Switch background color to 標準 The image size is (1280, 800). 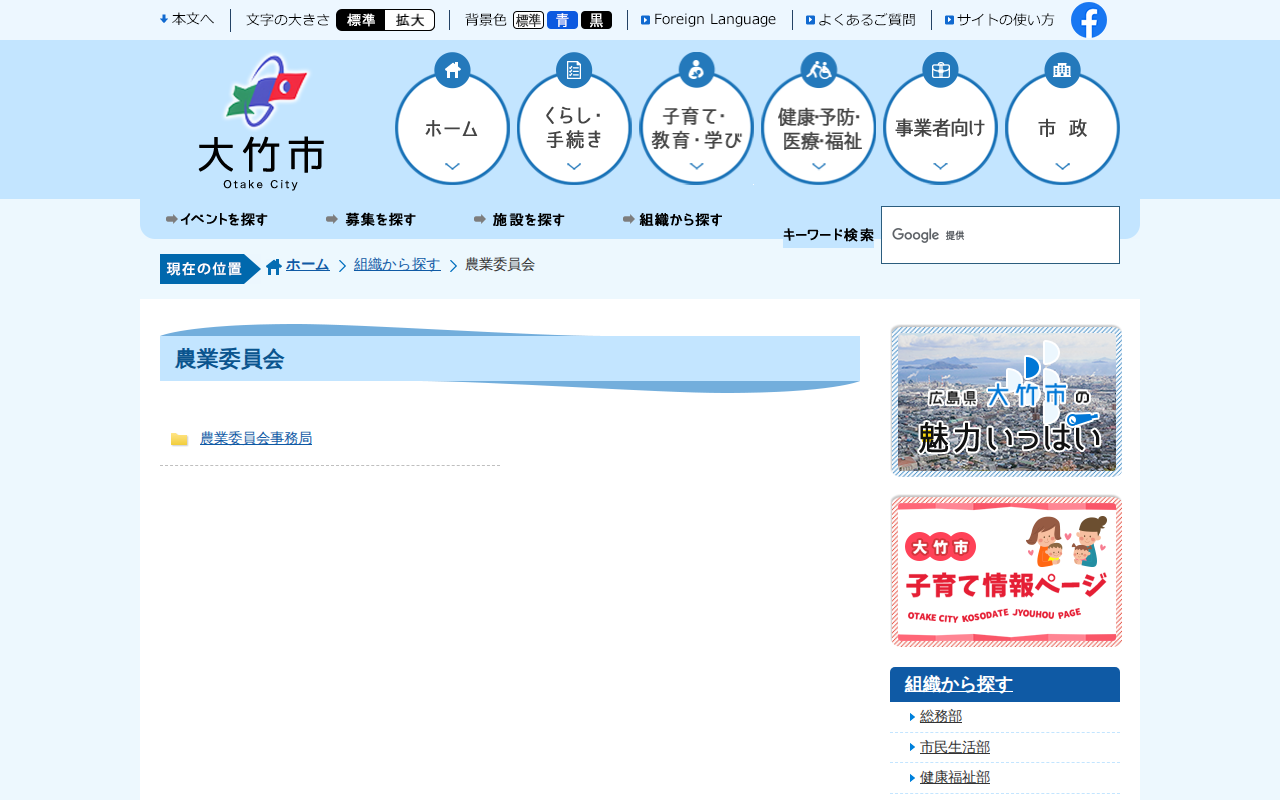point(528,20)
